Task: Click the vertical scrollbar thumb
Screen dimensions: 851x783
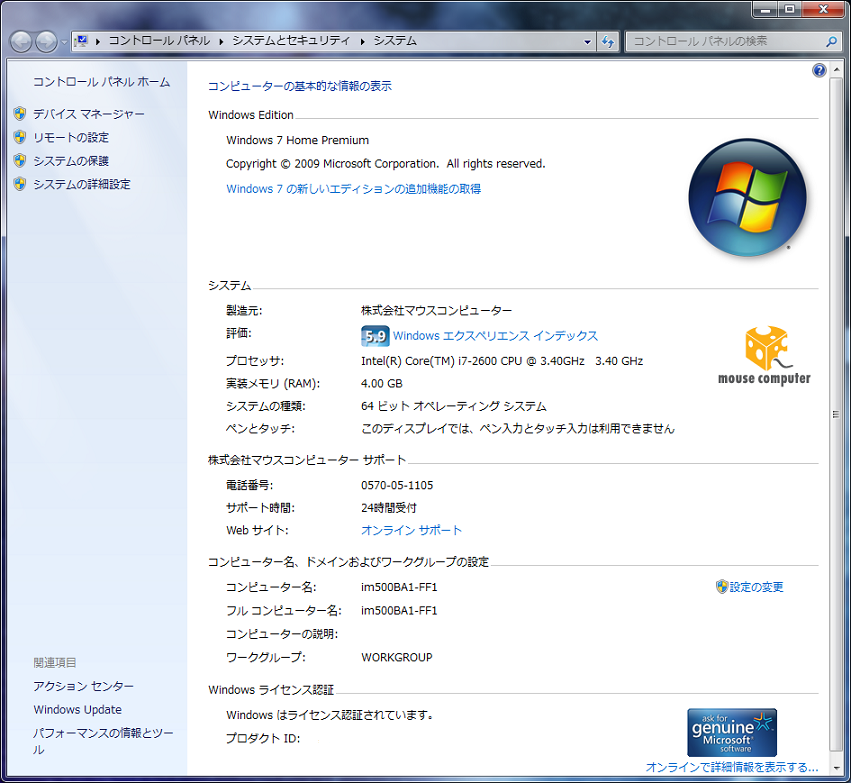Action: coord(836,415)
